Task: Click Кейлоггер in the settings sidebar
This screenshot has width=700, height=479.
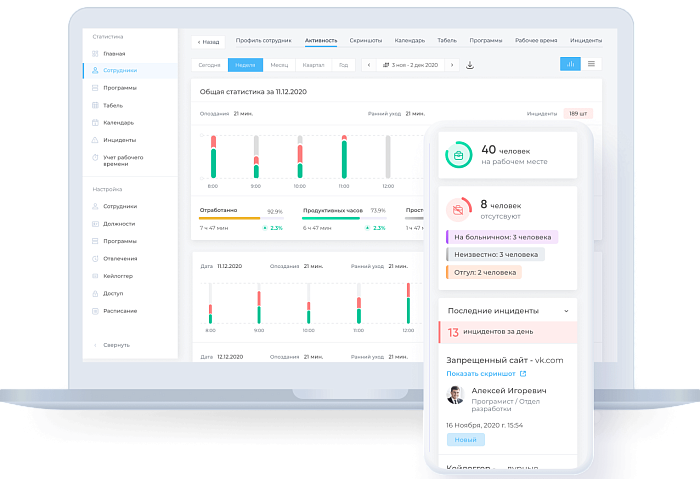Action: (x=118, y=275)
